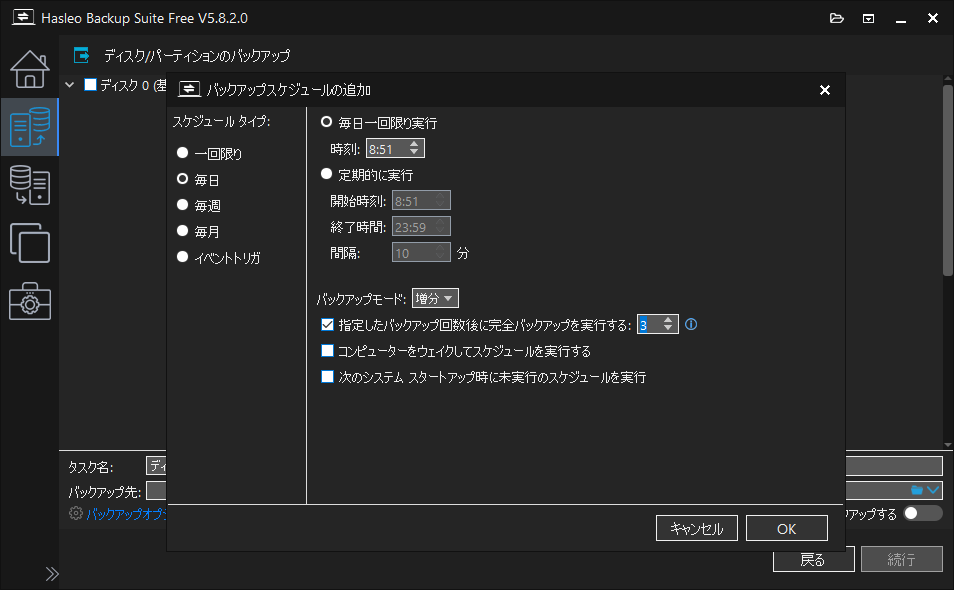Click the 戻る button
The image size is (954, 590).
813,560
